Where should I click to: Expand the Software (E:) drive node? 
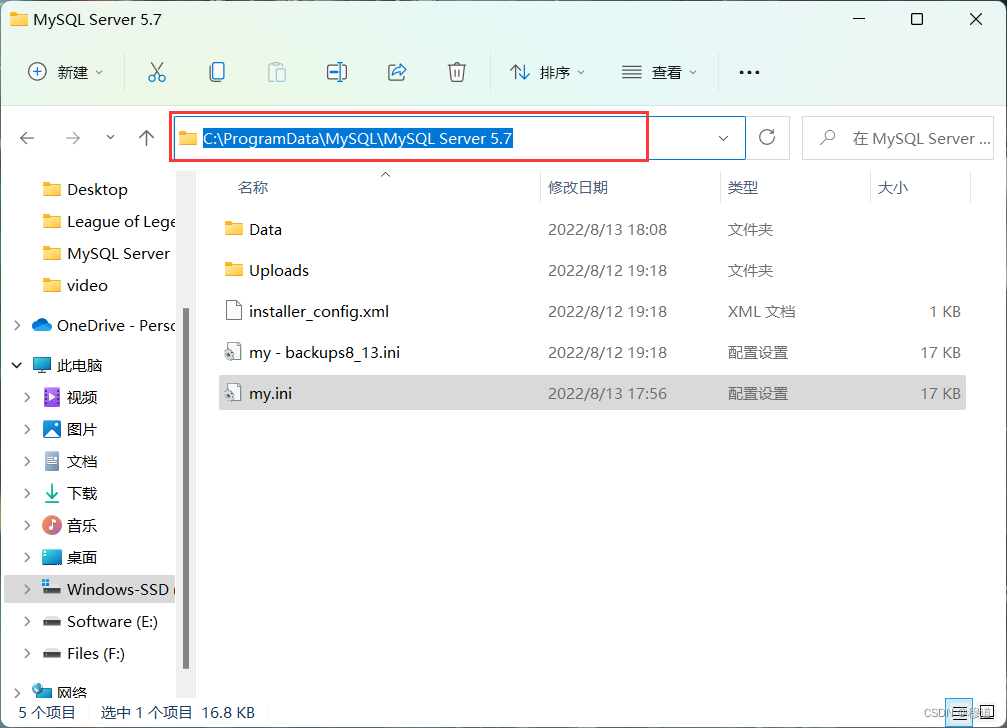click(27, 621)
